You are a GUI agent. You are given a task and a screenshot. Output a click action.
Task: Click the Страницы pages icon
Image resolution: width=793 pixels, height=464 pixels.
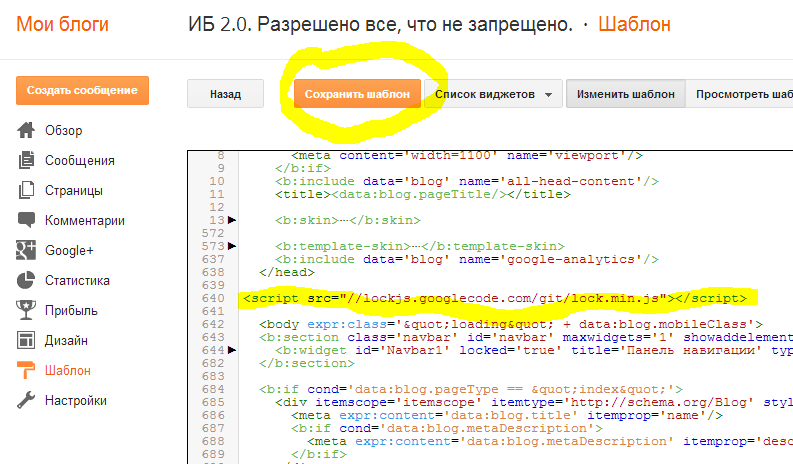(x=26, y=190)
